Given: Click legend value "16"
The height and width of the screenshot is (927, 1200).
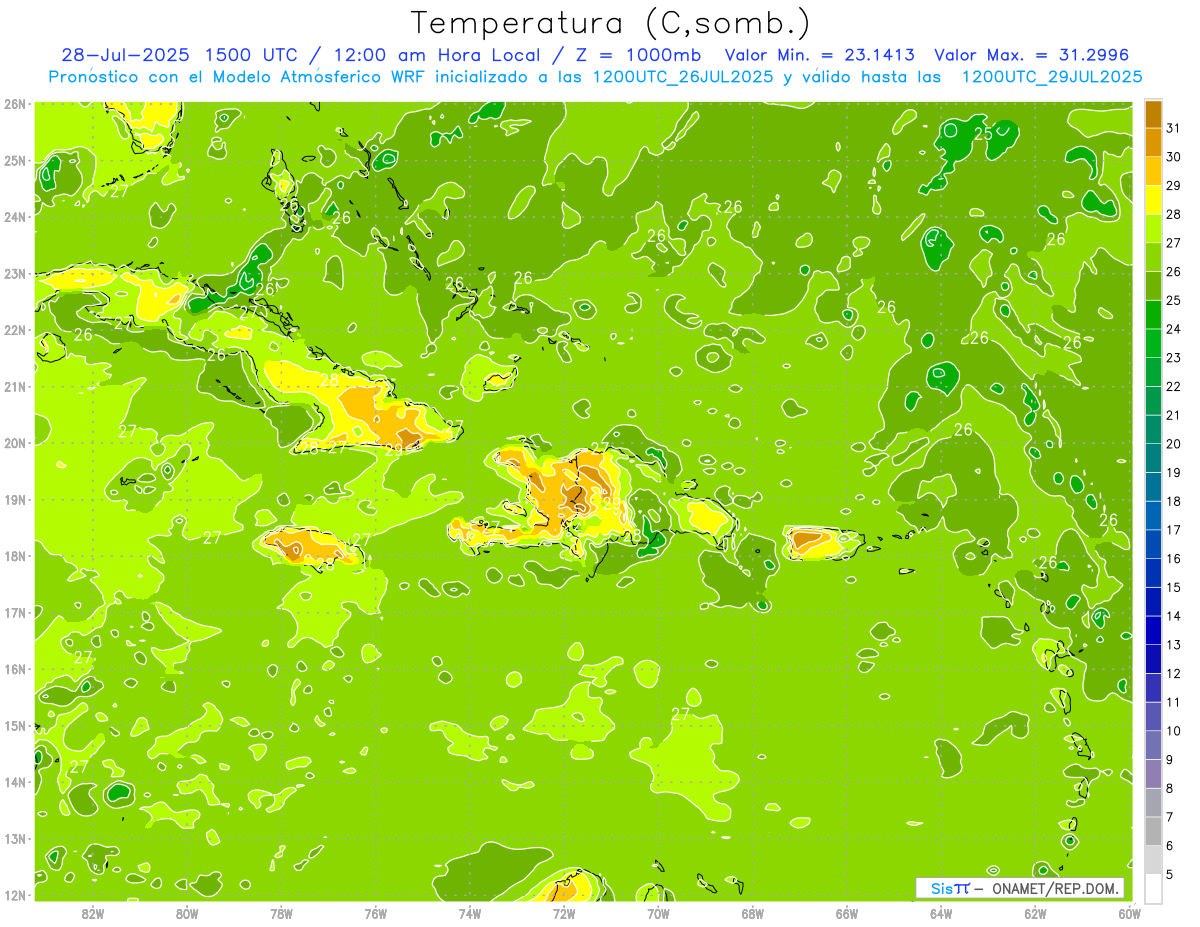Looking at the screenshot, I should 1173,559.
